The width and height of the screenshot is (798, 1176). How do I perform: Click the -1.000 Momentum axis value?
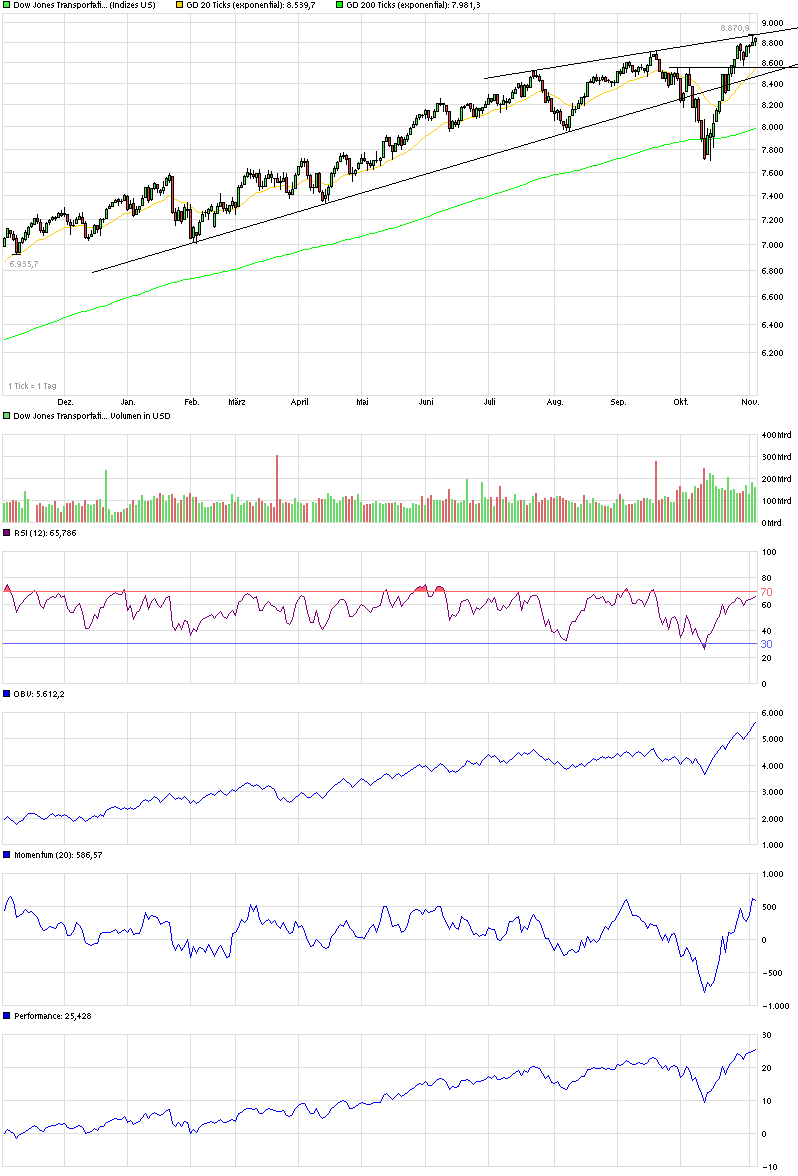[x=775, y=1006]
